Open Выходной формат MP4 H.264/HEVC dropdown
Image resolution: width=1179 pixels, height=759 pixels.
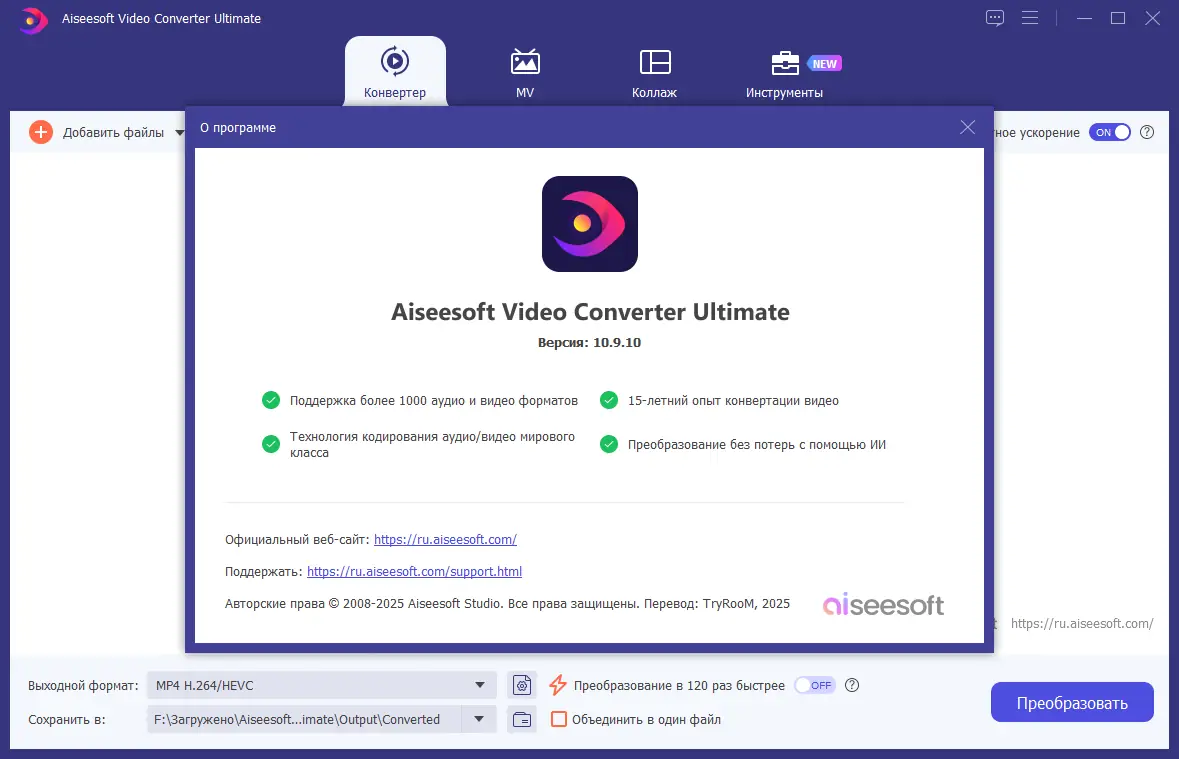point(322,685)
